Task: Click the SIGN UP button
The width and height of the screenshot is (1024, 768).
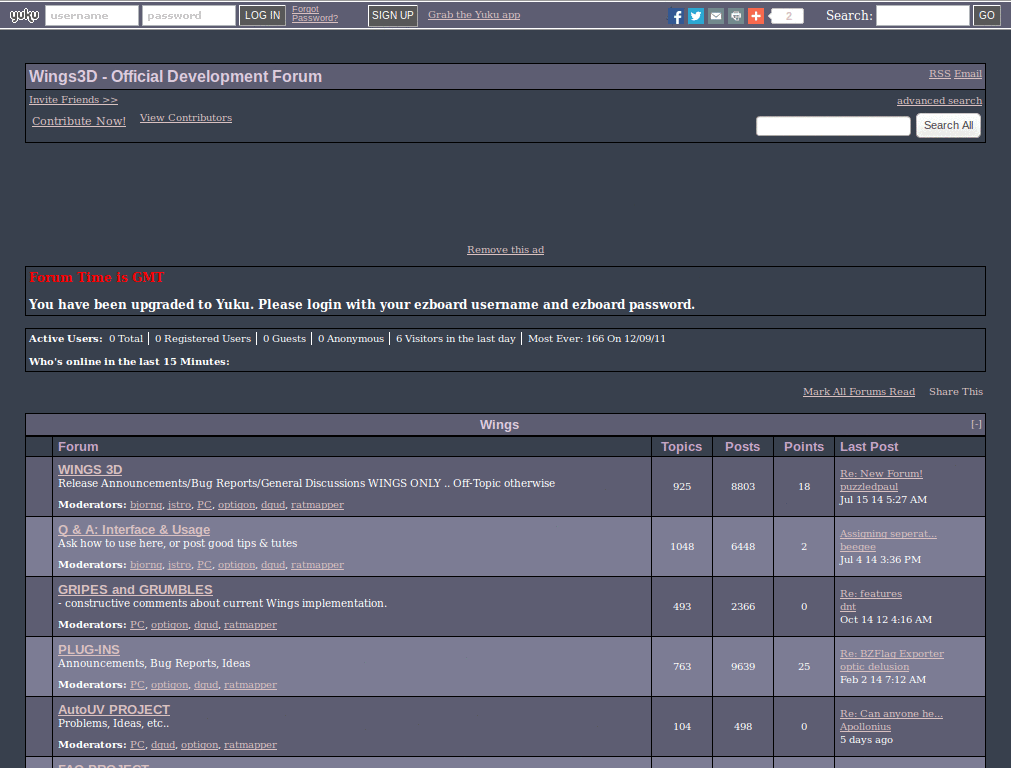Action: [x=392, y=15]
